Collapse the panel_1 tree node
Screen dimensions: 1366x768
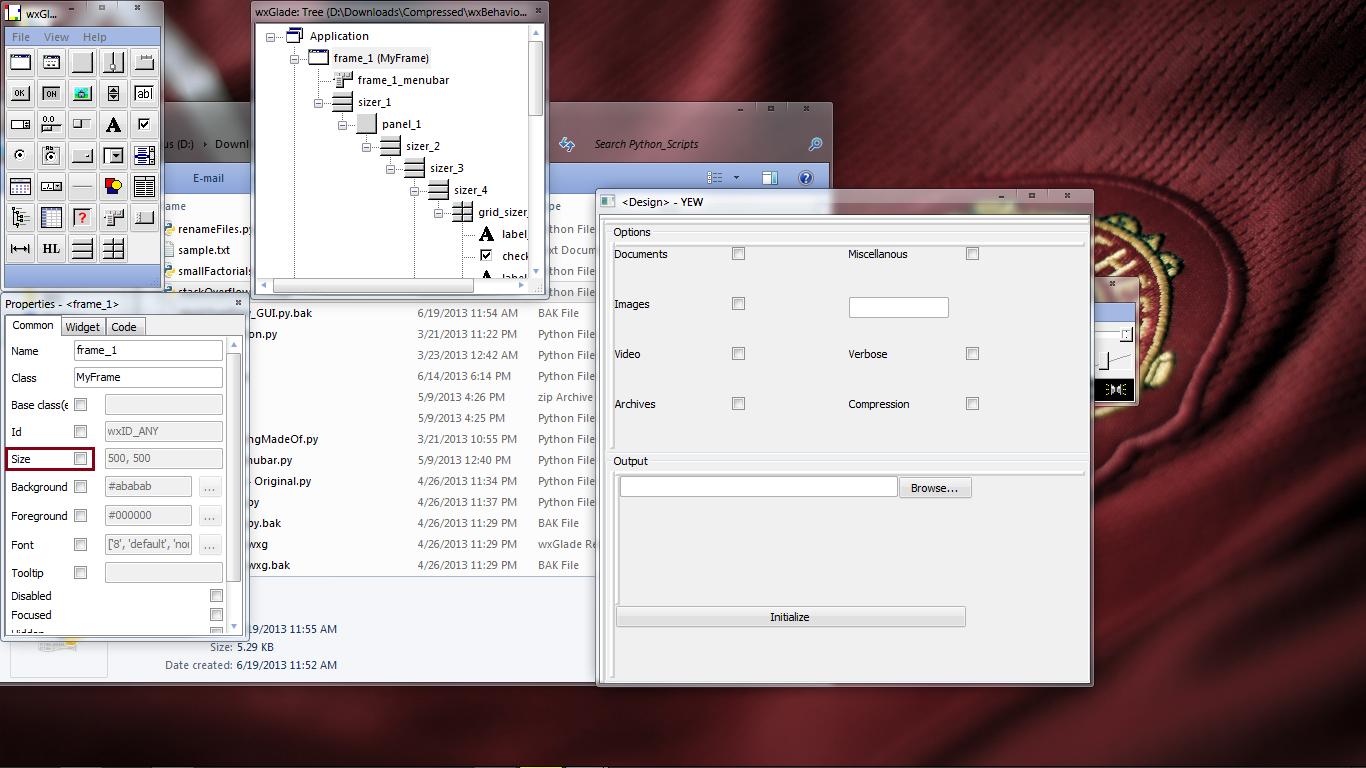point(342,125)
